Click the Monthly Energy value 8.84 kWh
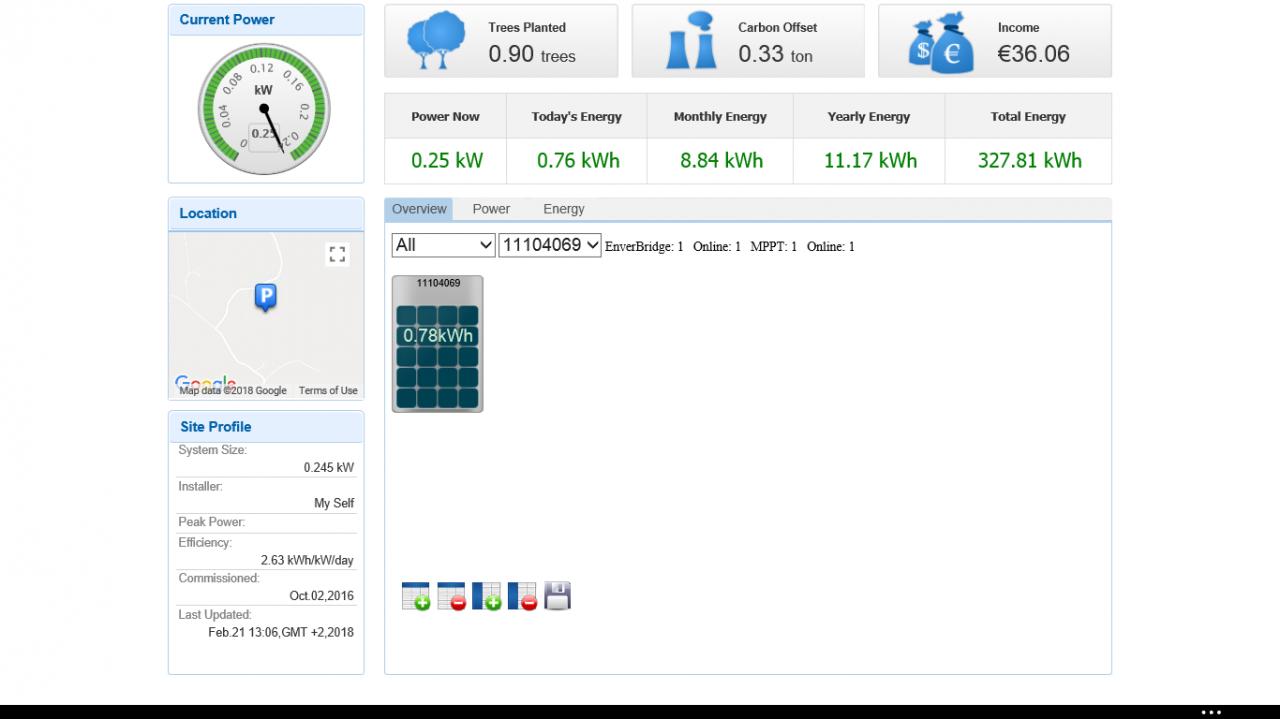The width and height of the screenshot is (1280, 719). pyautogui.click(x=721, y=160)
